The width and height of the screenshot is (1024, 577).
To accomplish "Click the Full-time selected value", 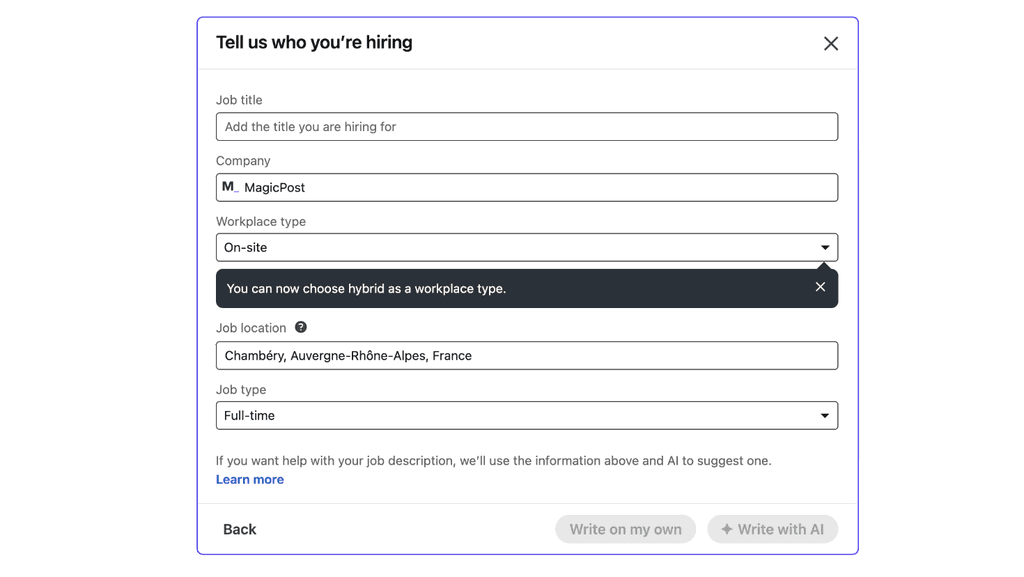I will tap(248, 415).
